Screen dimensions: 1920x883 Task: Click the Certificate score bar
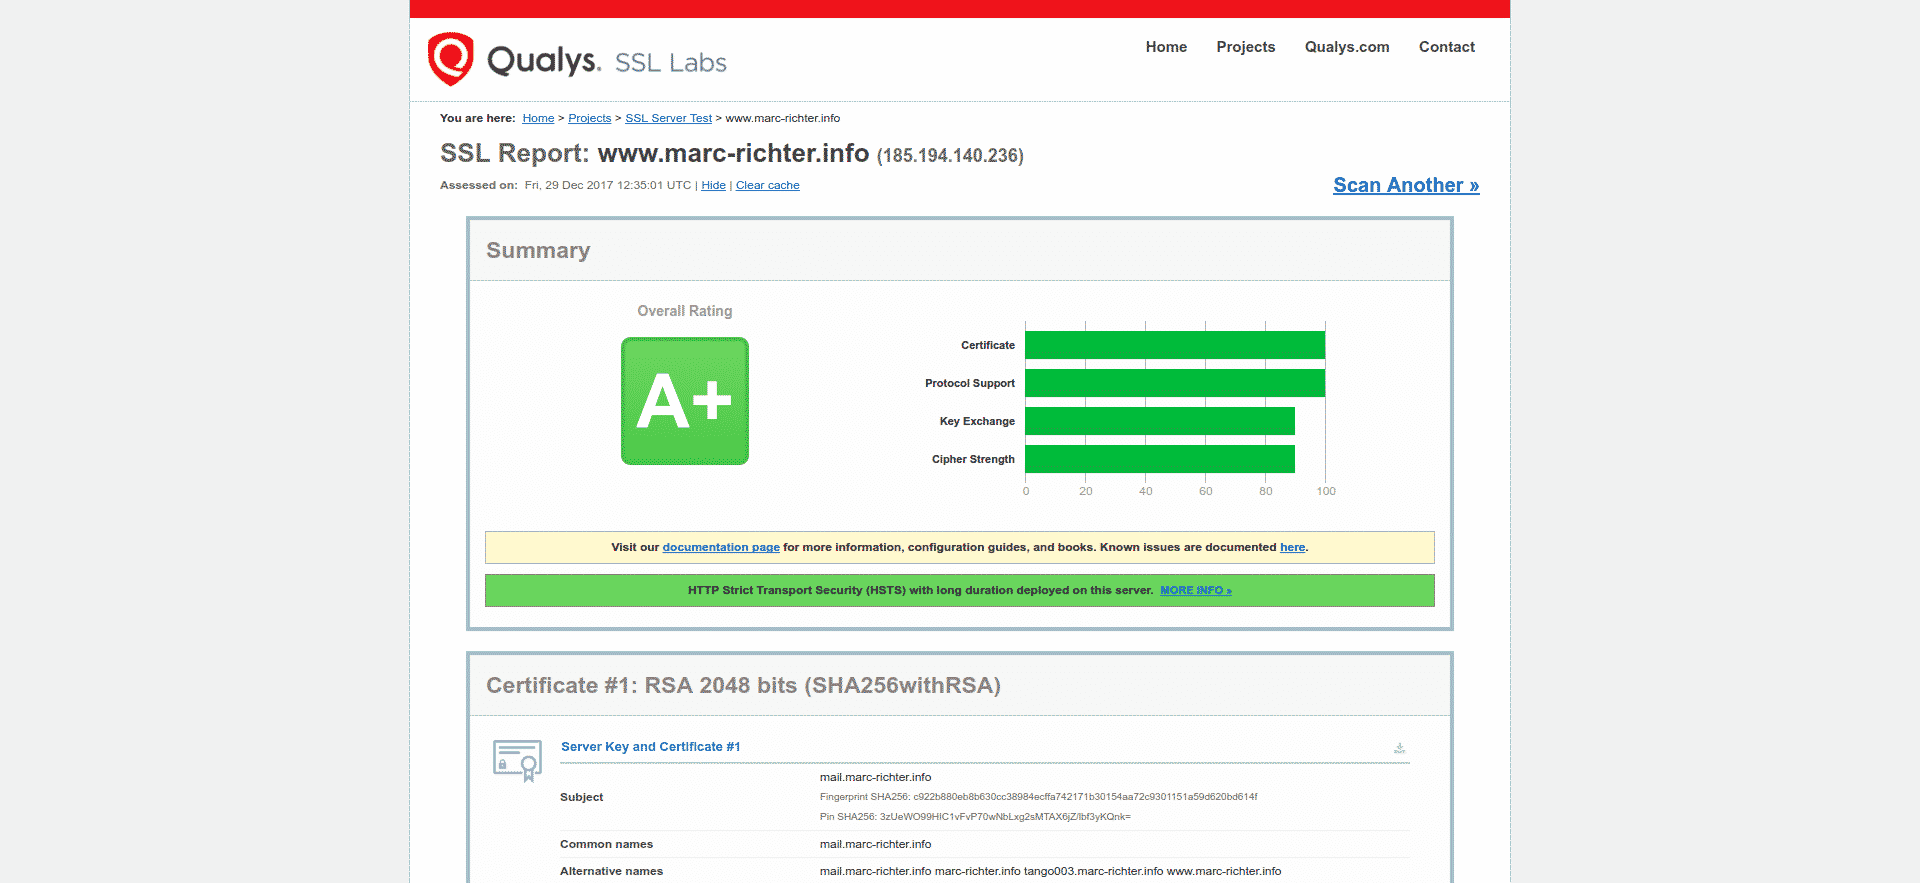[1175, 345]
